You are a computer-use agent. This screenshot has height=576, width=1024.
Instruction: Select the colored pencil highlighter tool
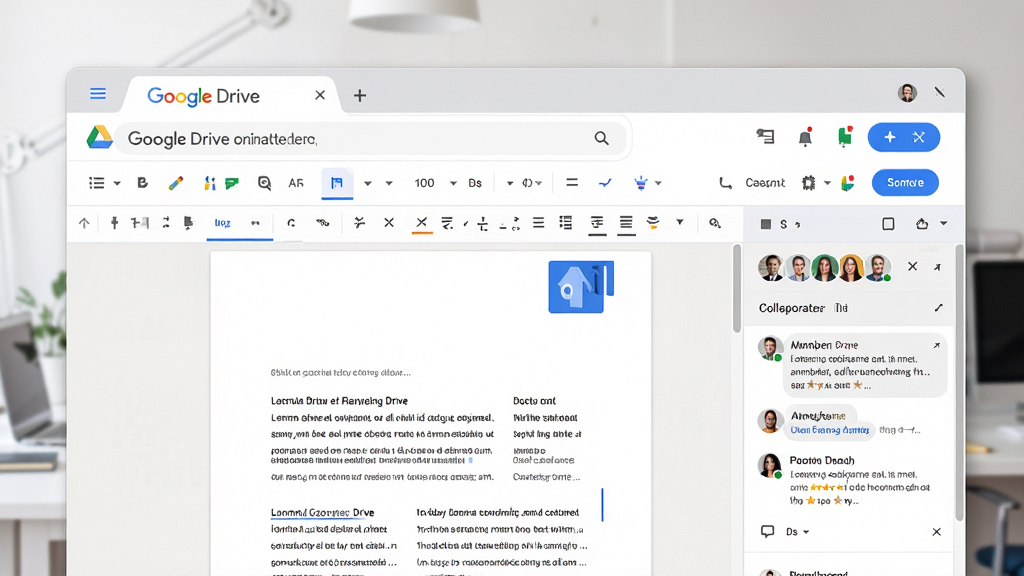pyautogui.click(x=175, y=183)
